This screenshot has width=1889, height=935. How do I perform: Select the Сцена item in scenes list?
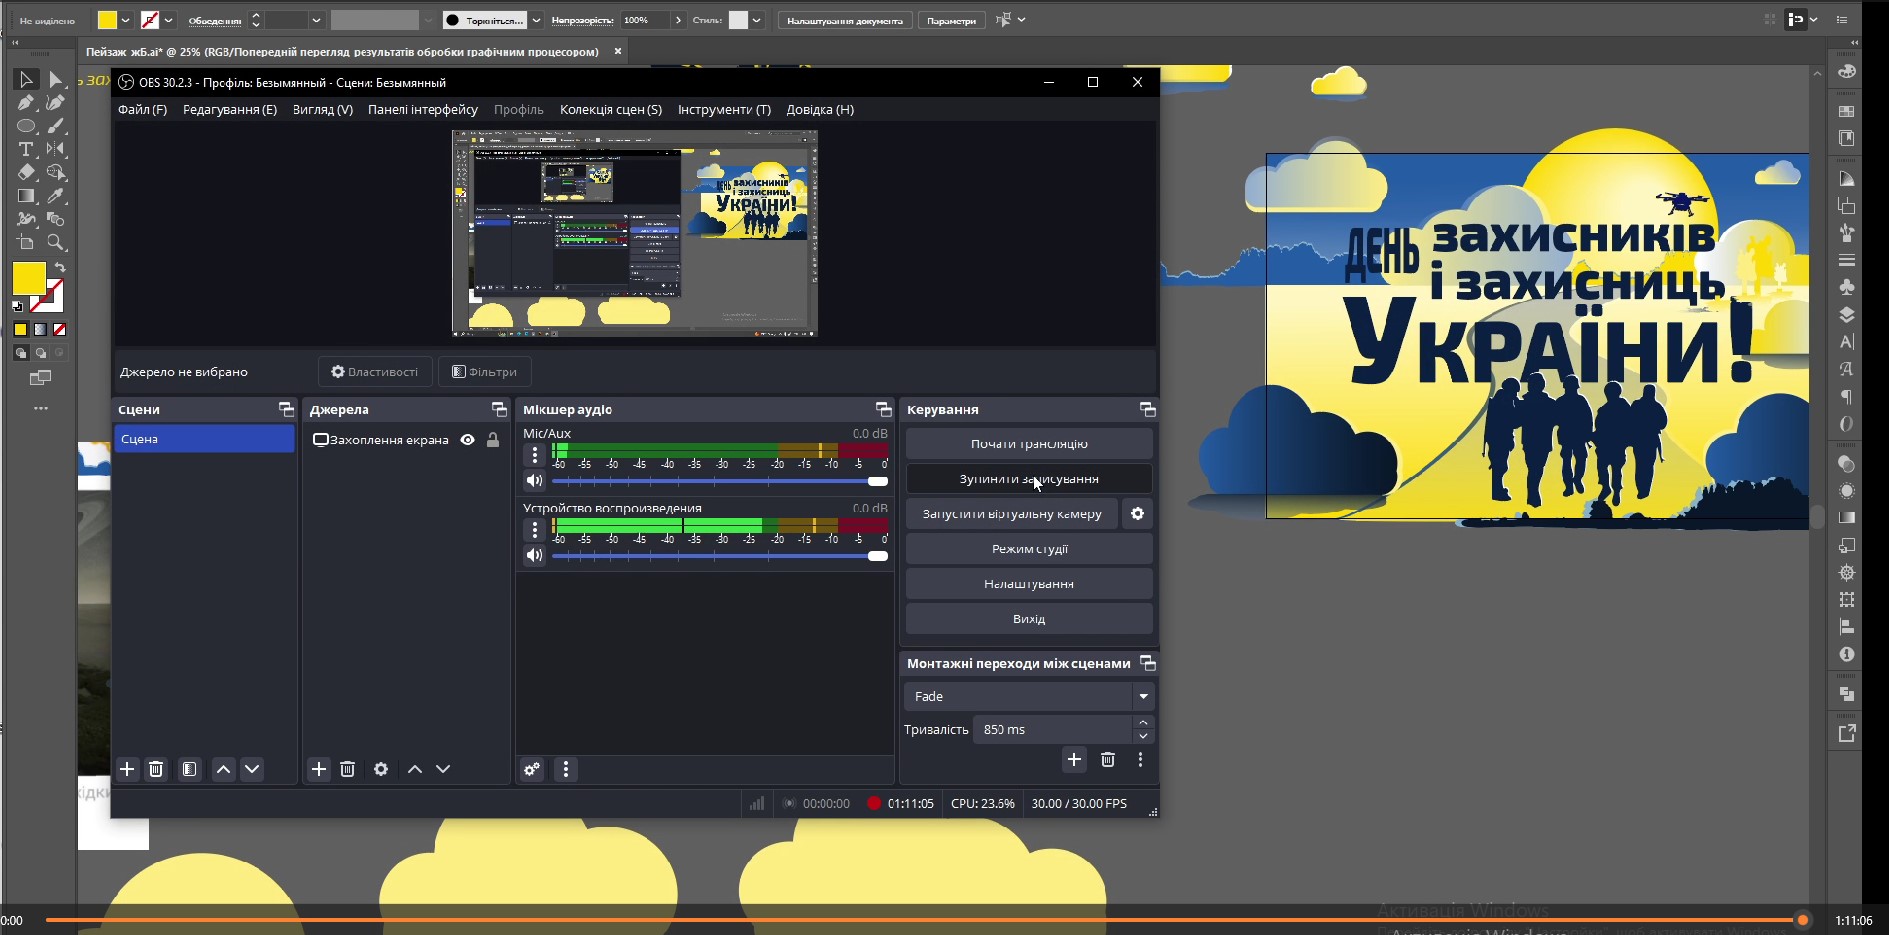point(204,439)
